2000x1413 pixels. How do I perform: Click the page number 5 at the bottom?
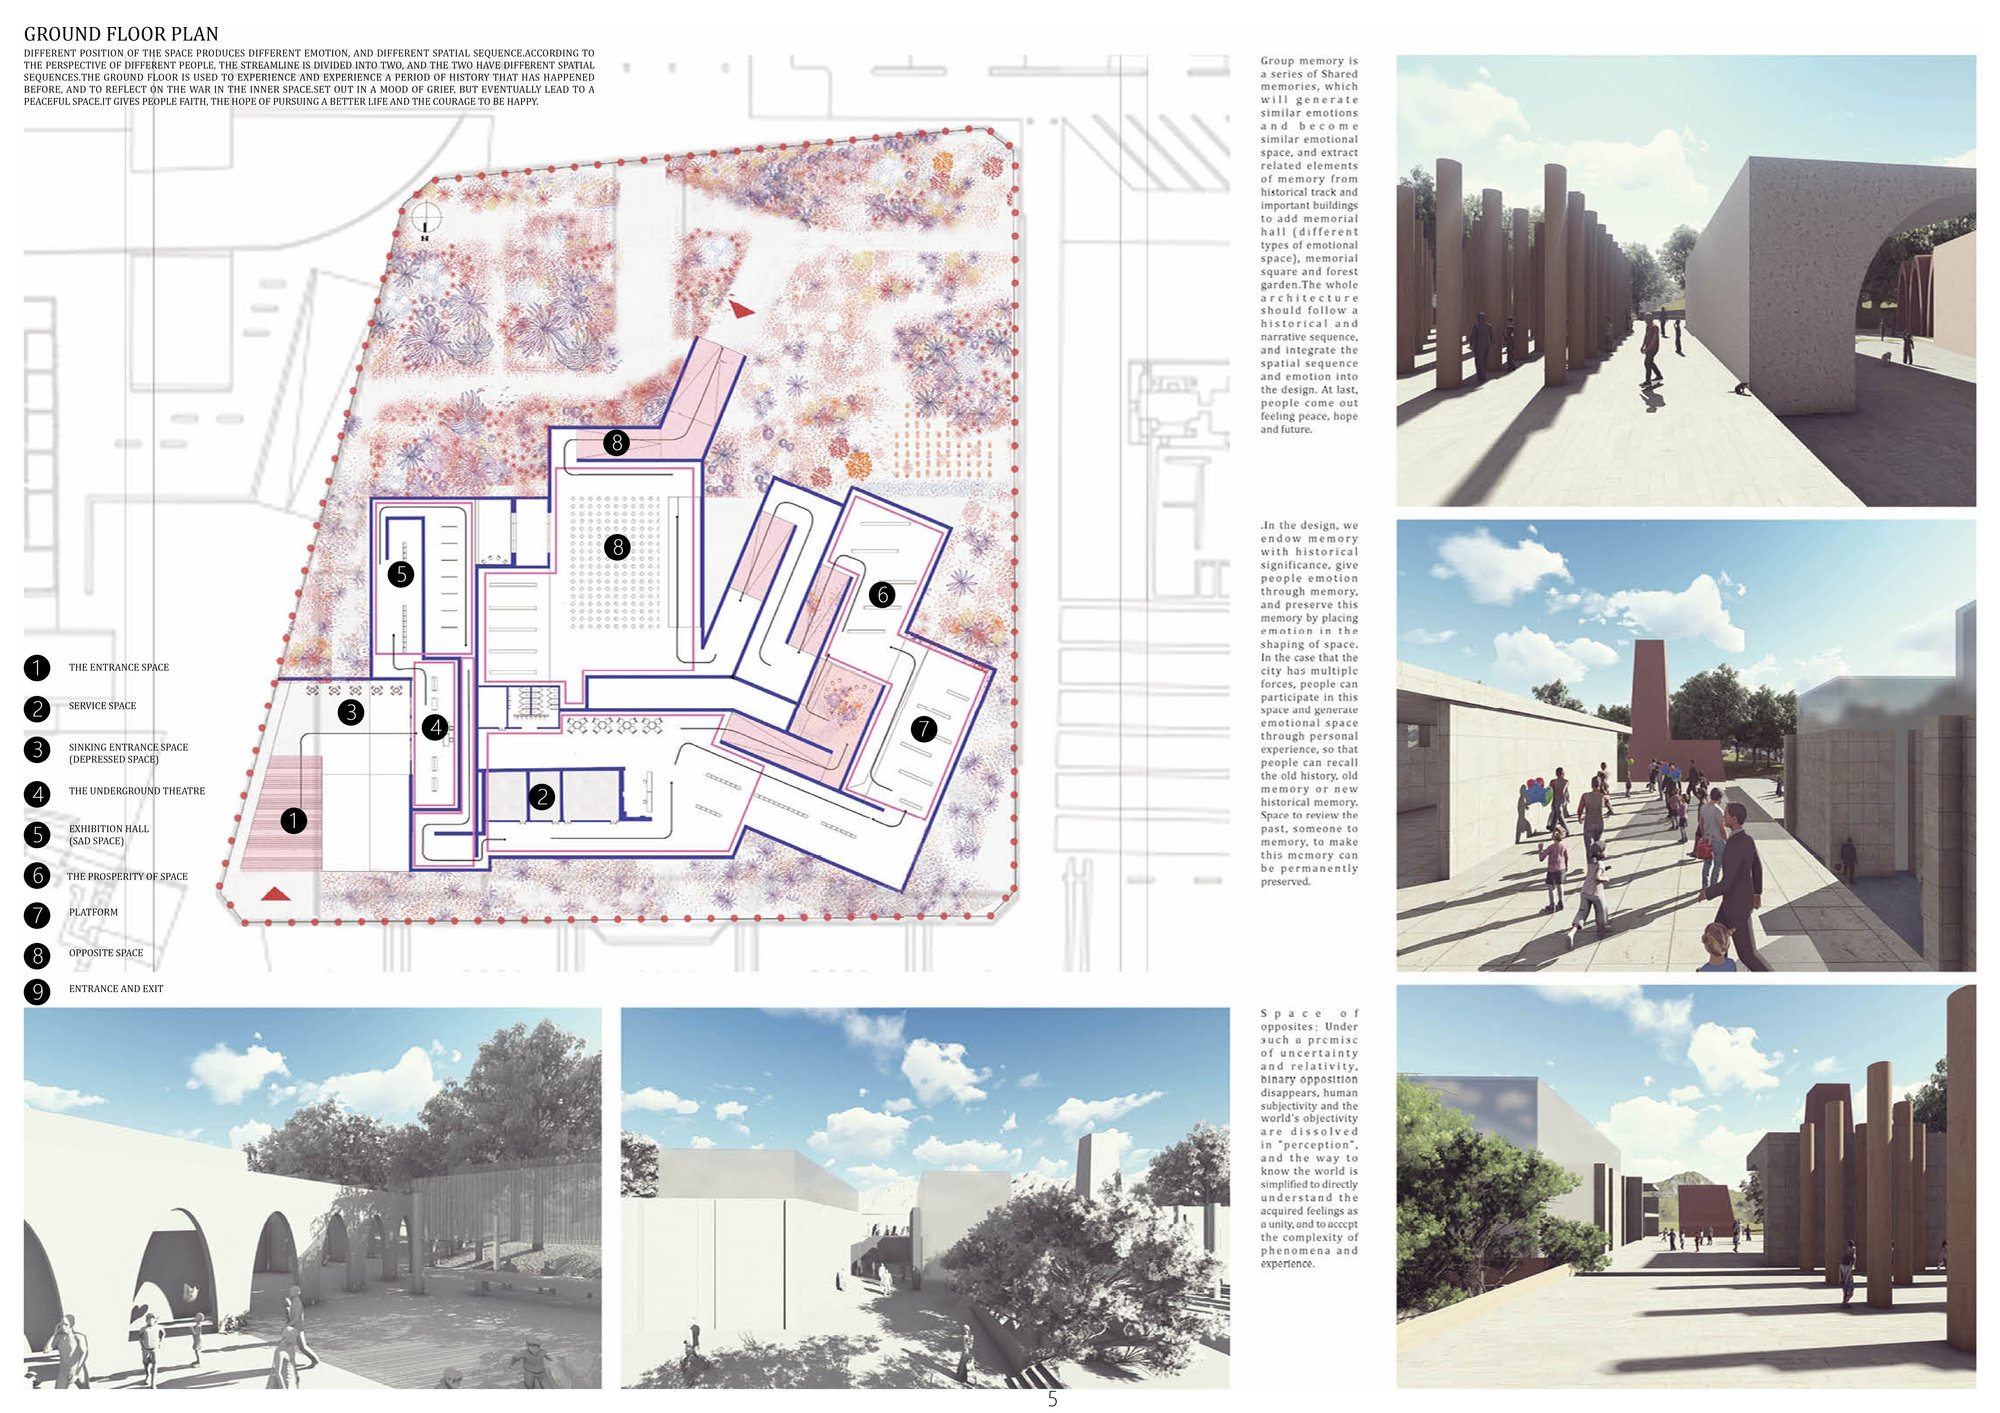(1052, 1400)
